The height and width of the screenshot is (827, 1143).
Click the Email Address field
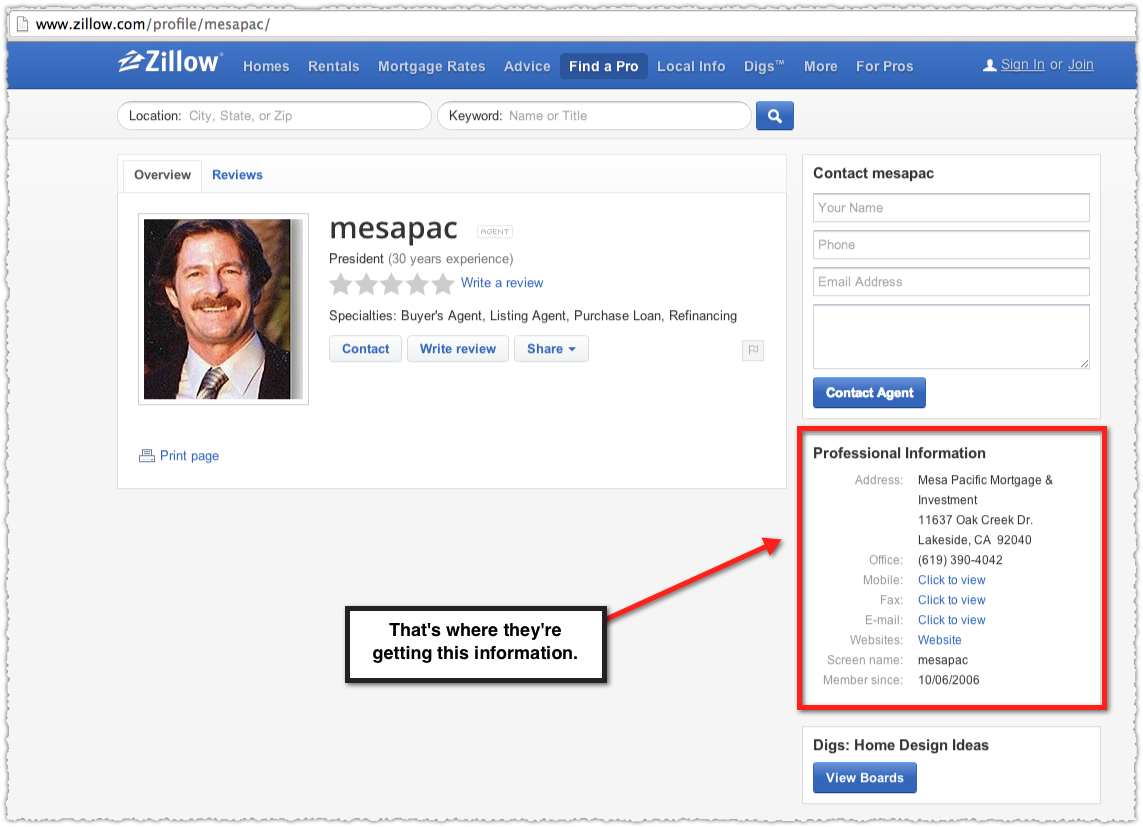pos(951,282)
